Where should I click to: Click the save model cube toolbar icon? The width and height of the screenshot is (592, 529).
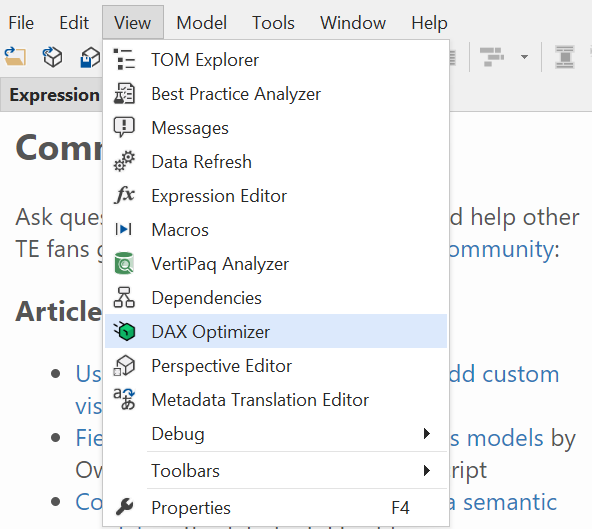[x=91, y=57]
